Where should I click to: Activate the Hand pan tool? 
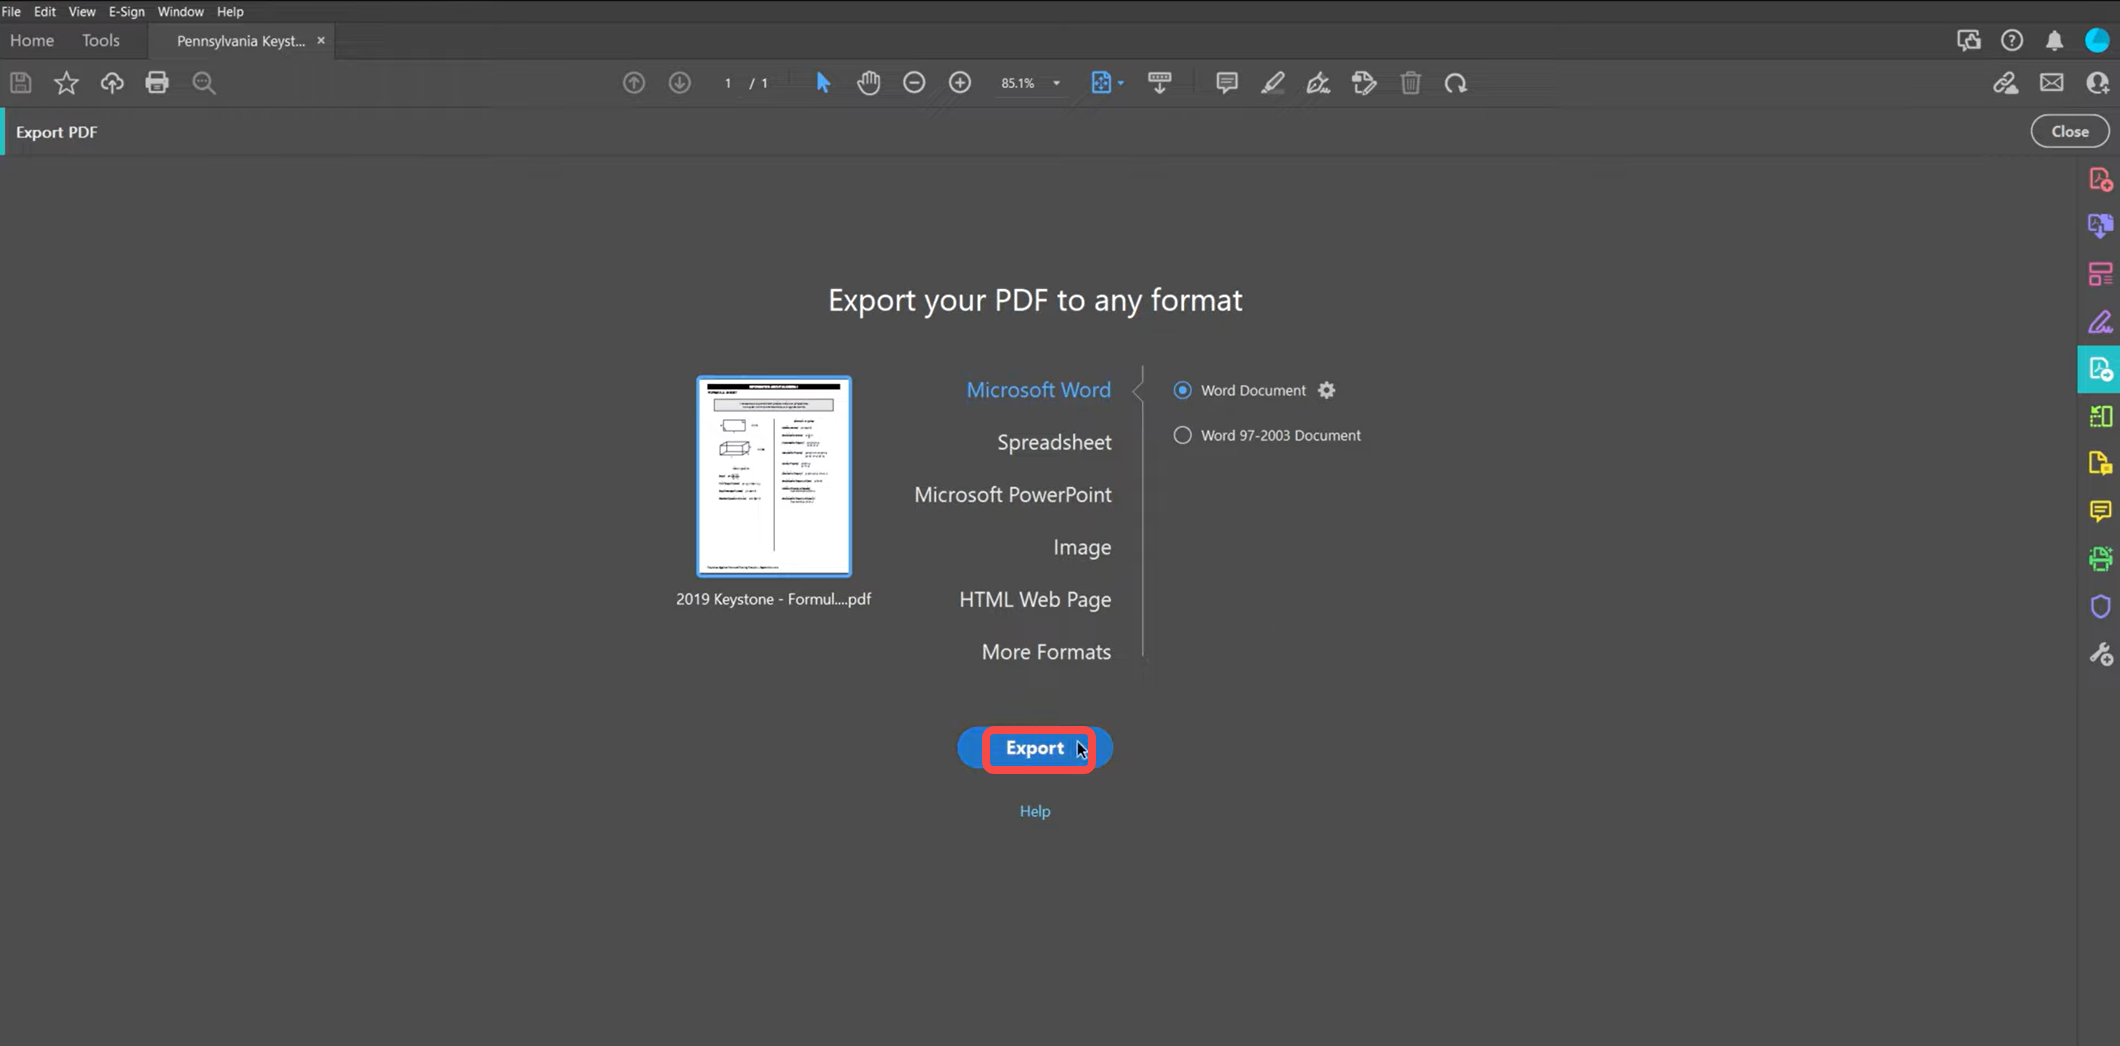869,83
